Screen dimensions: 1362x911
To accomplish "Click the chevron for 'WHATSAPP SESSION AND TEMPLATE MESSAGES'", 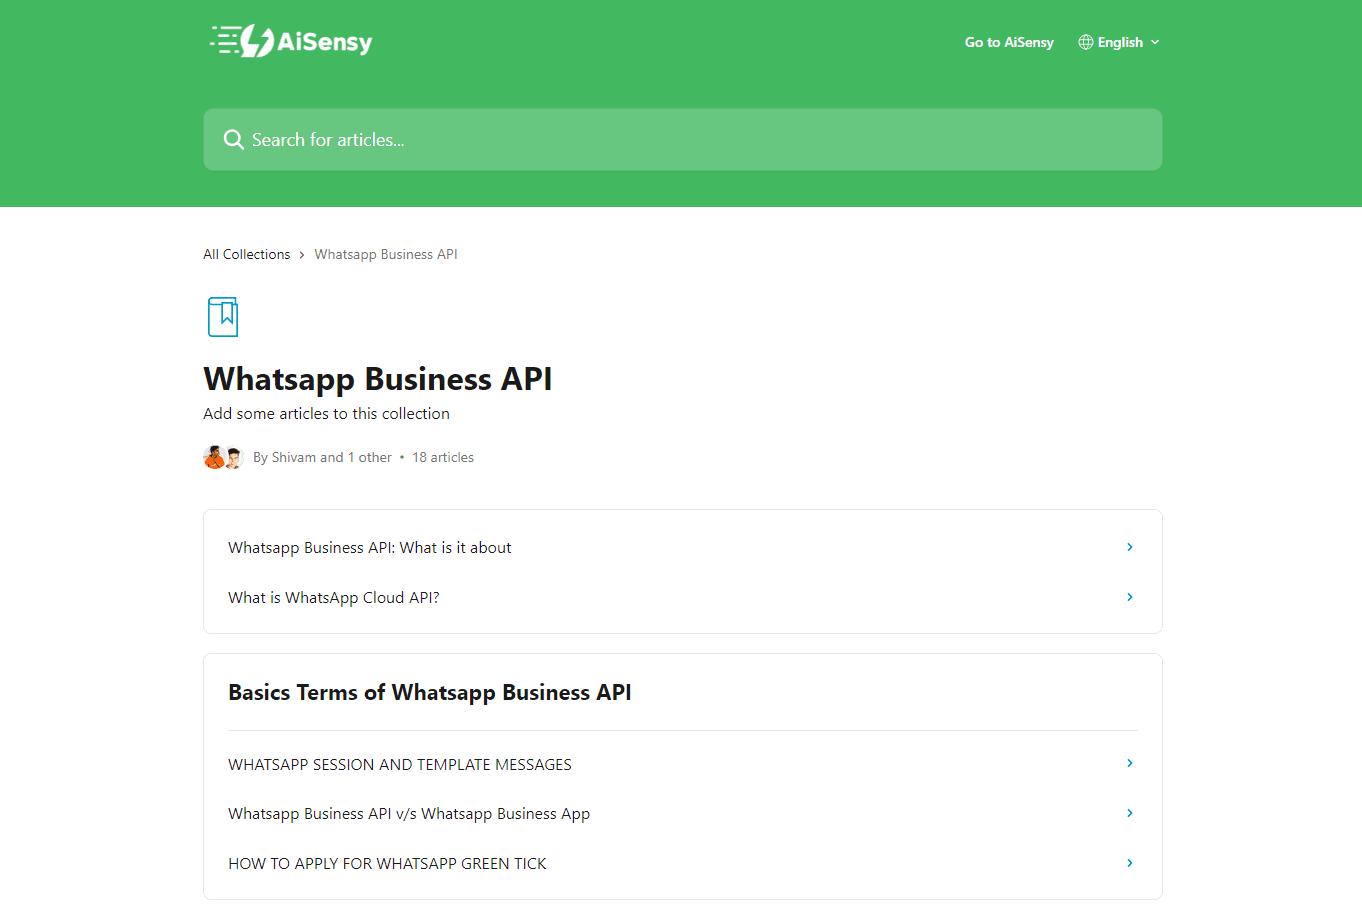I will [x=1129, y=763].
